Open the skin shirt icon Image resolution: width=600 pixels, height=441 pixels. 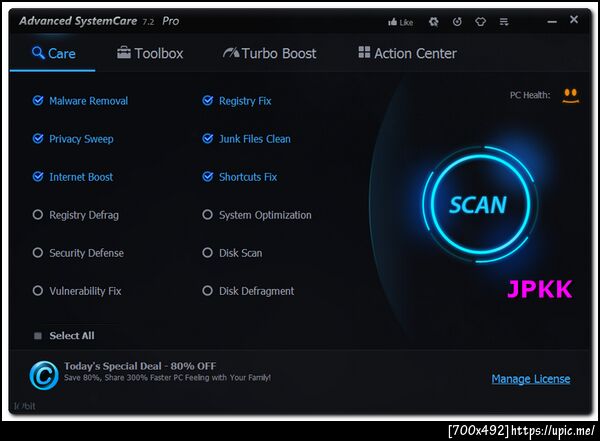pyautogui.click(x=481, y=22)
